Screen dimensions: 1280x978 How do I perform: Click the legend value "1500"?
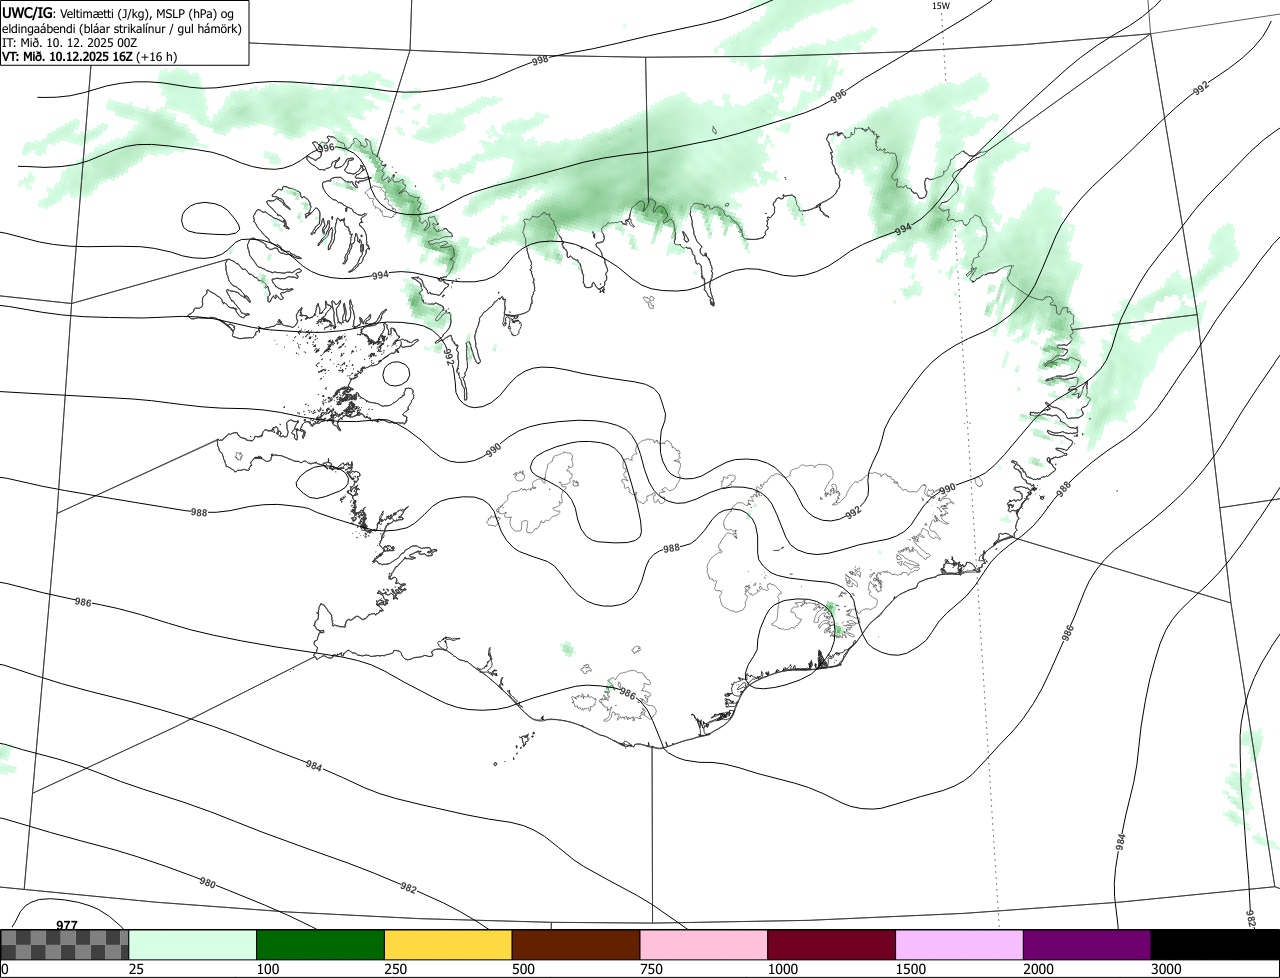click(x=911, y=969)
